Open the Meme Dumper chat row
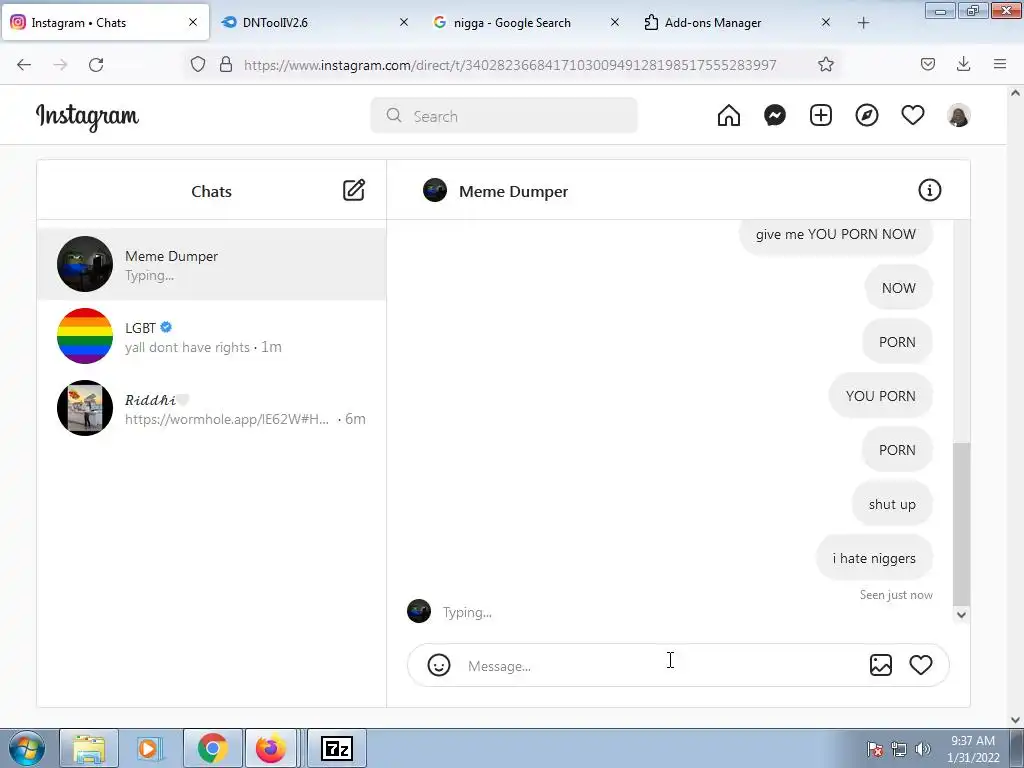Screen dimensions: 1024x768 [212, 264]
